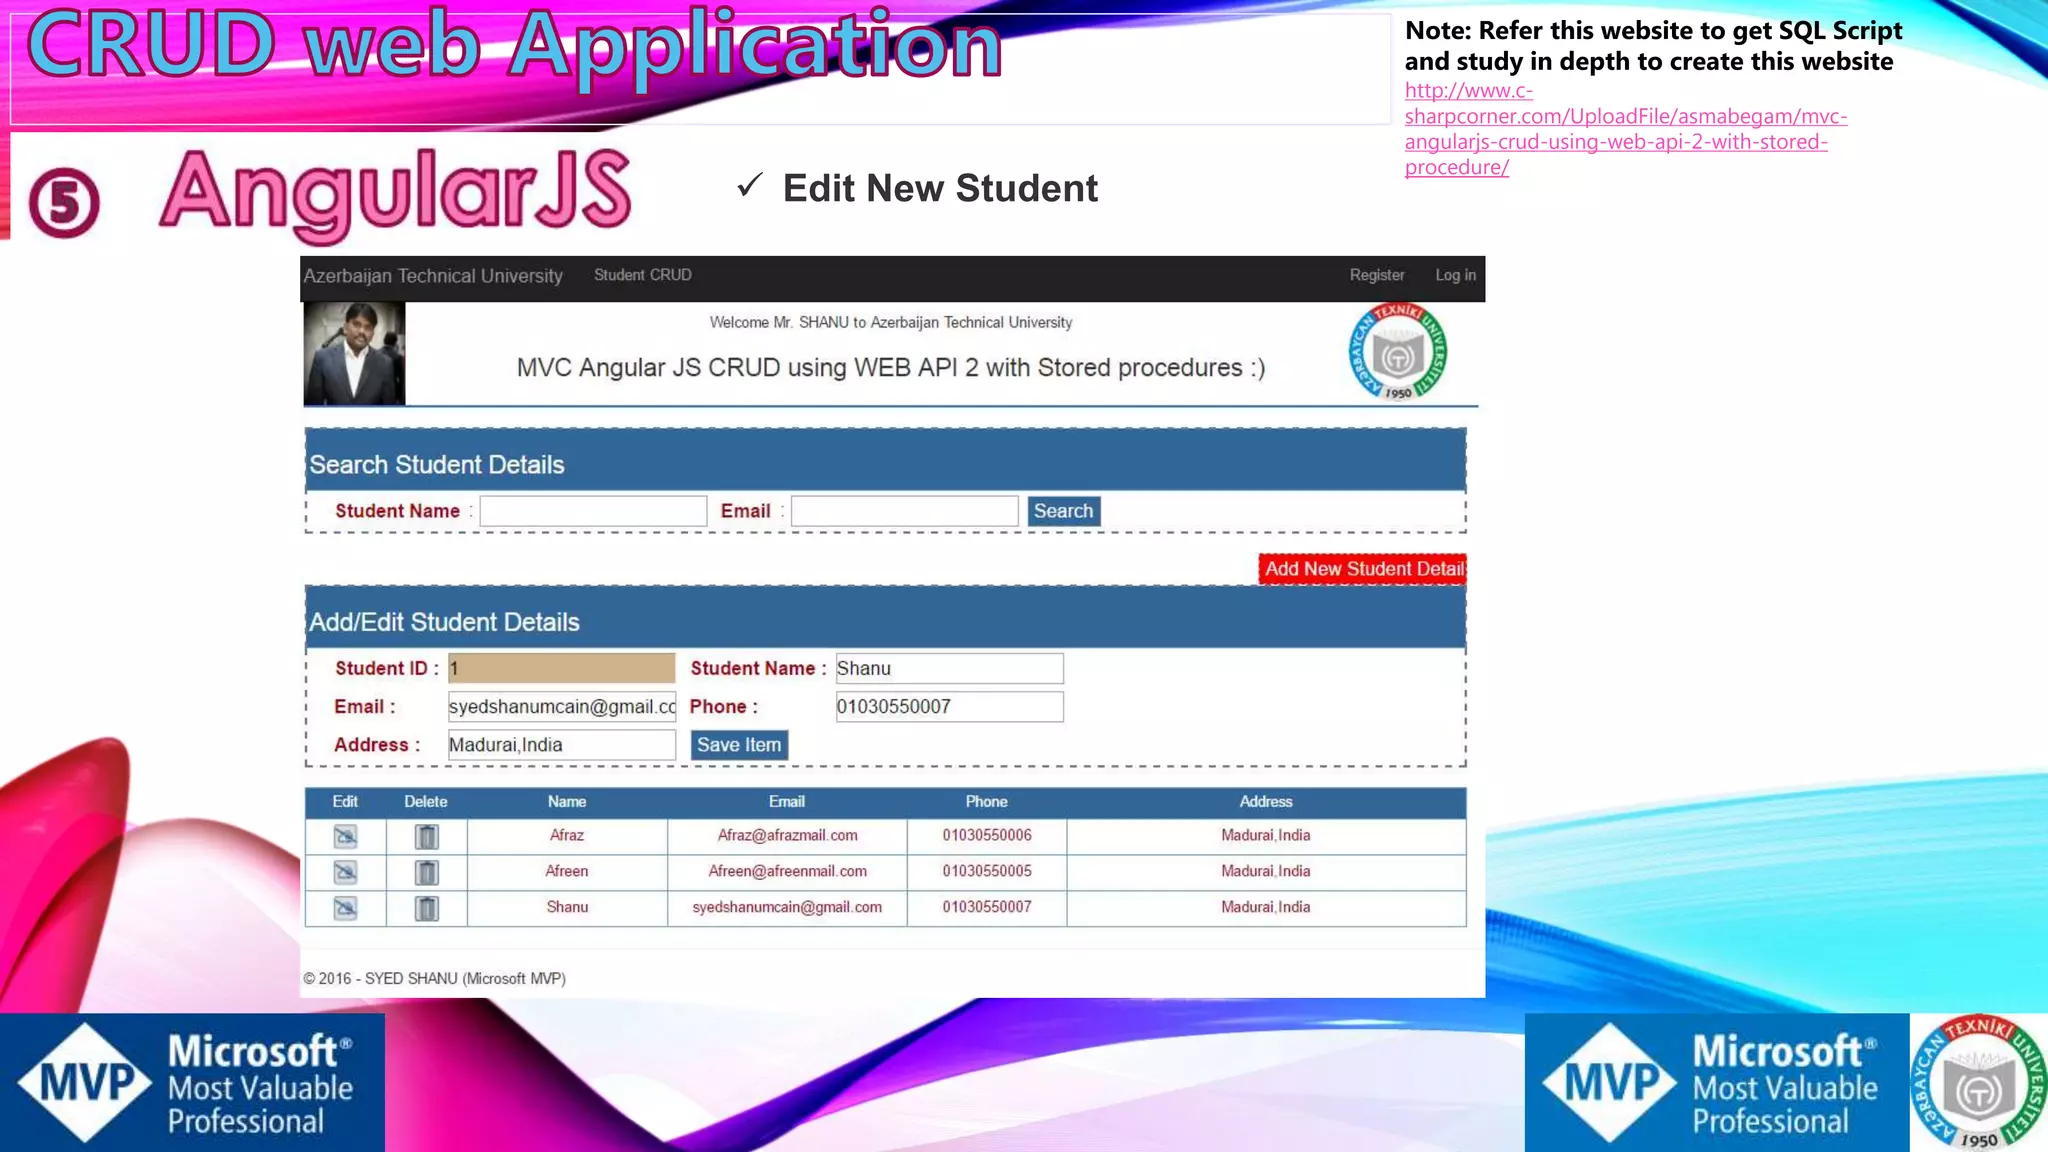
Task: Click the Email column header in table
Action: pyautogui.click(x=787, y=802)
